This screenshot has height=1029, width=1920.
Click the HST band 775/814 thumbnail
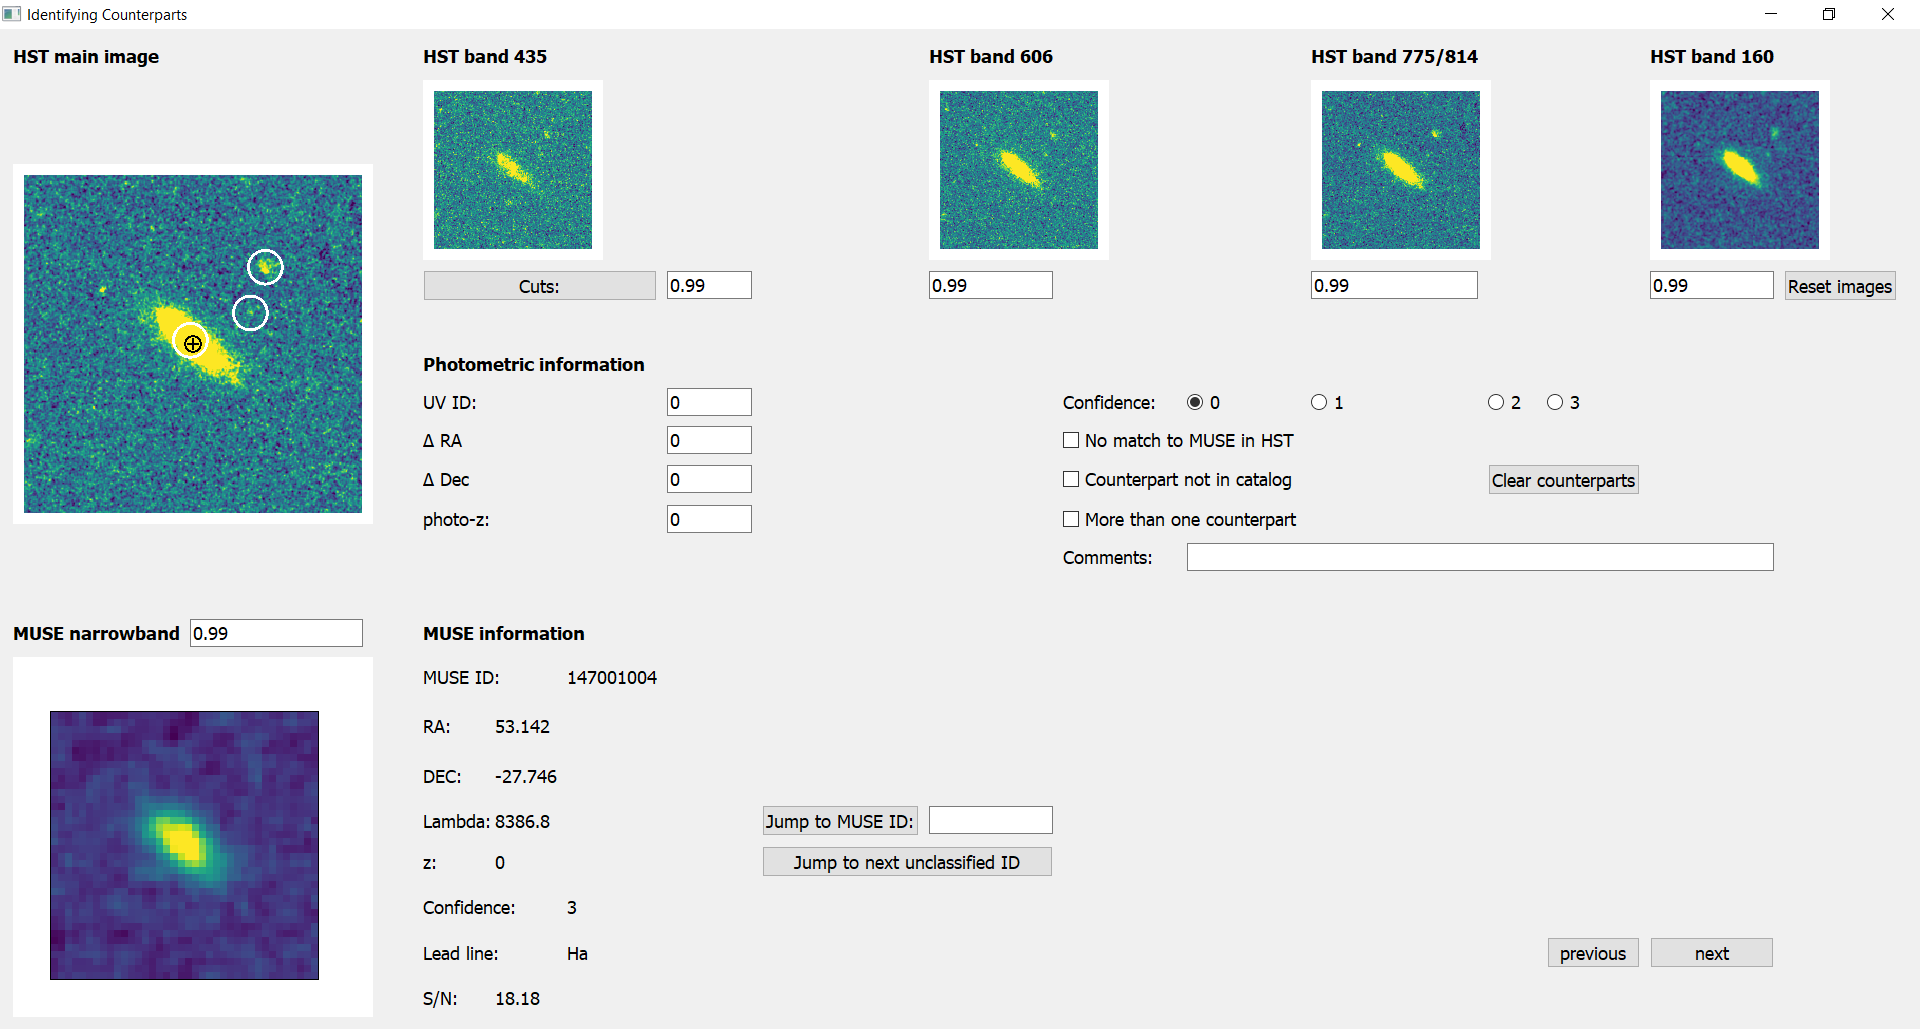[x=1401, y=170]
